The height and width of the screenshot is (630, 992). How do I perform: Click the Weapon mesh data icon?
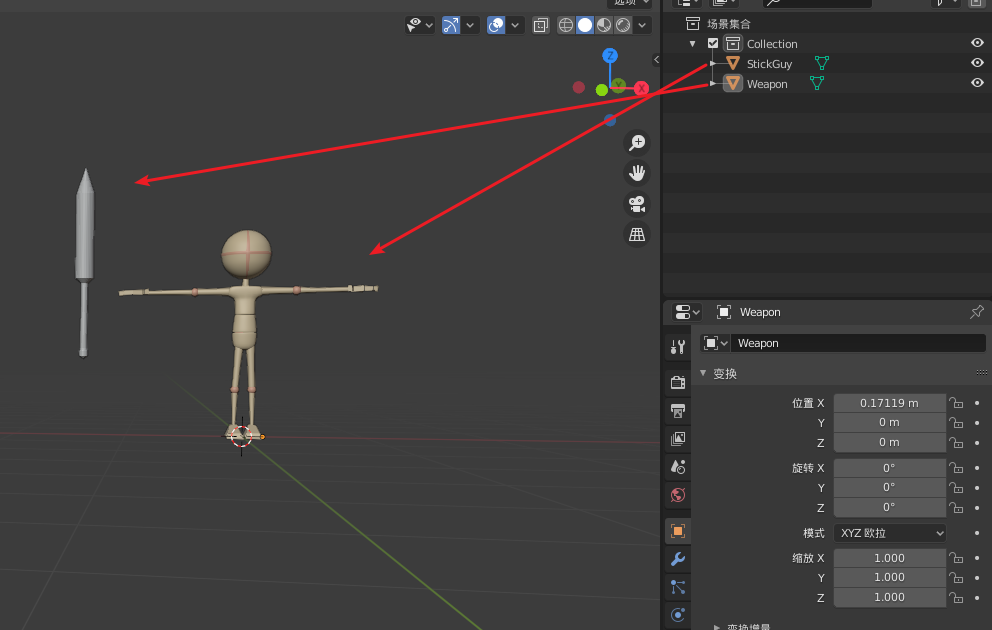[x=817, y=83]
